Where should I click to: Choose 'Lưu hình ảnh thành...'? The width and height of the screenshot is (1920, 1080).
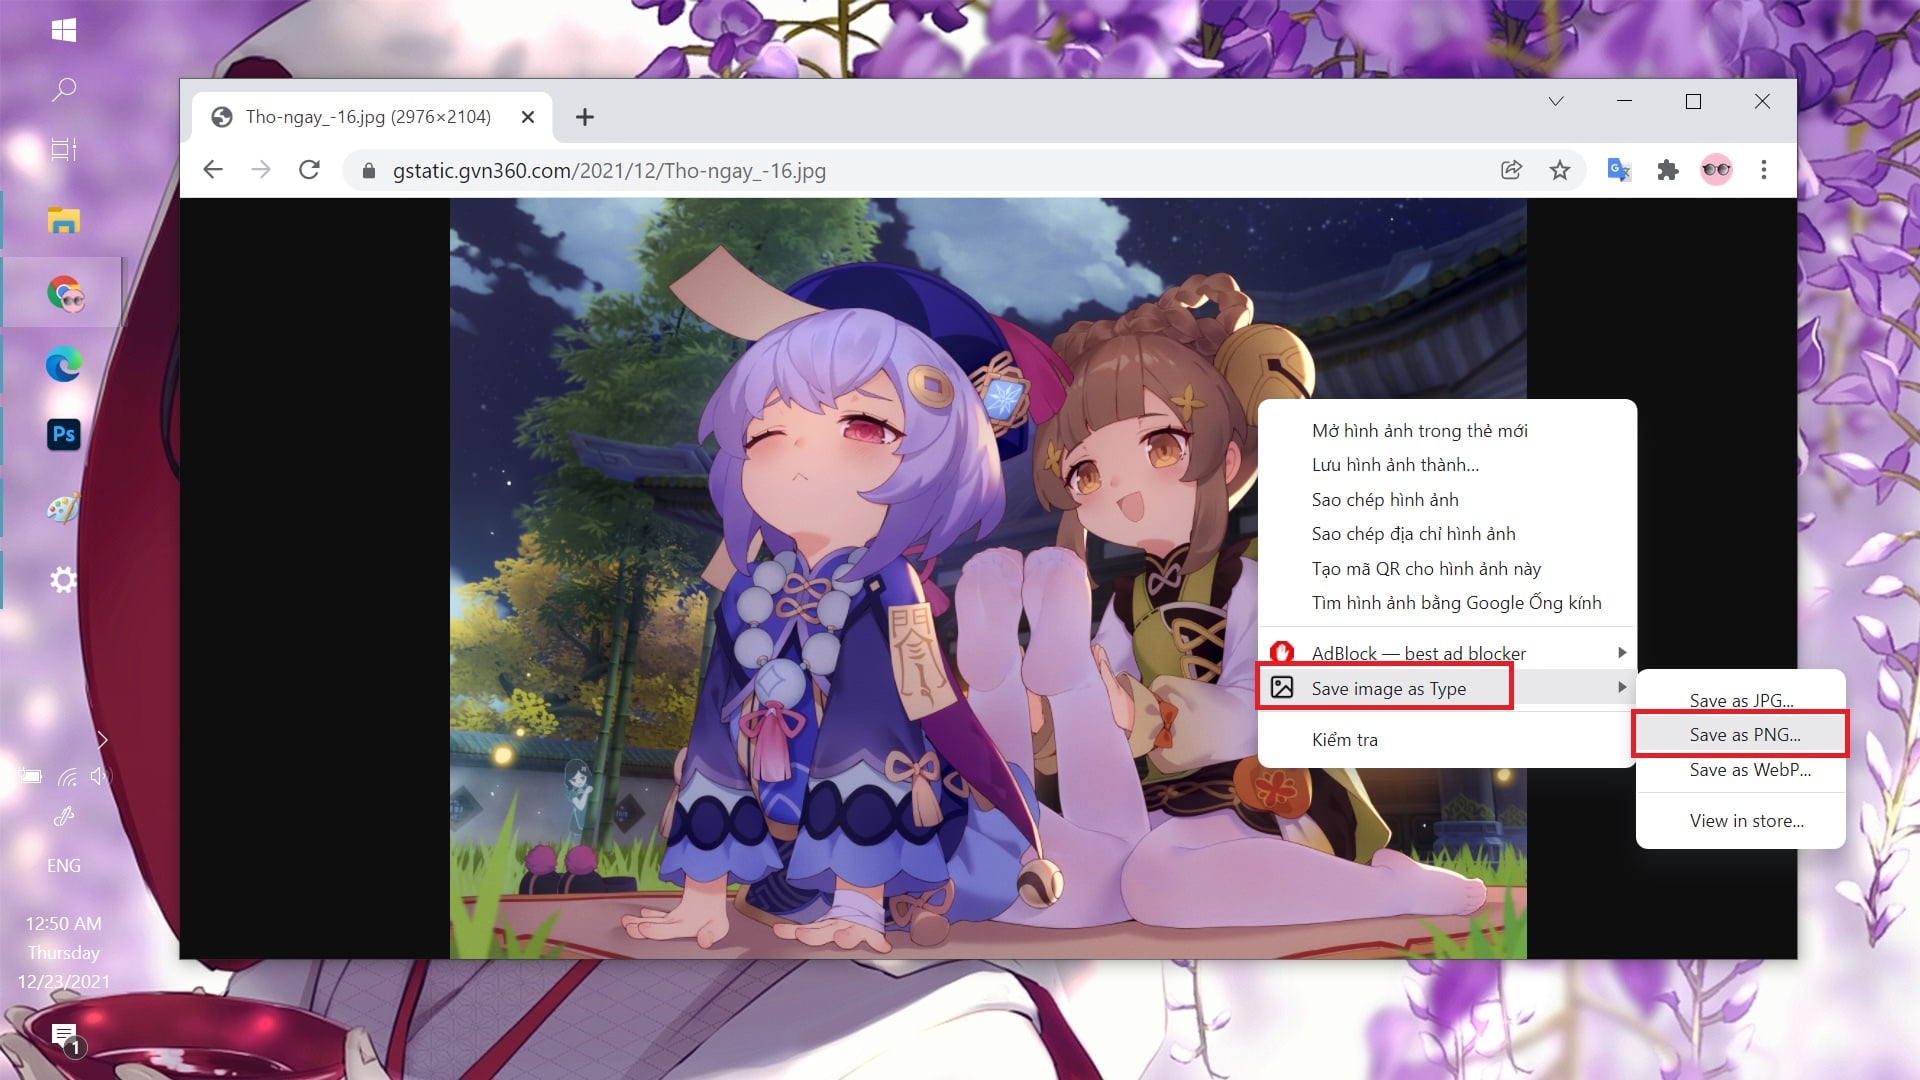pyautogui.click(x=1447, y=465)
